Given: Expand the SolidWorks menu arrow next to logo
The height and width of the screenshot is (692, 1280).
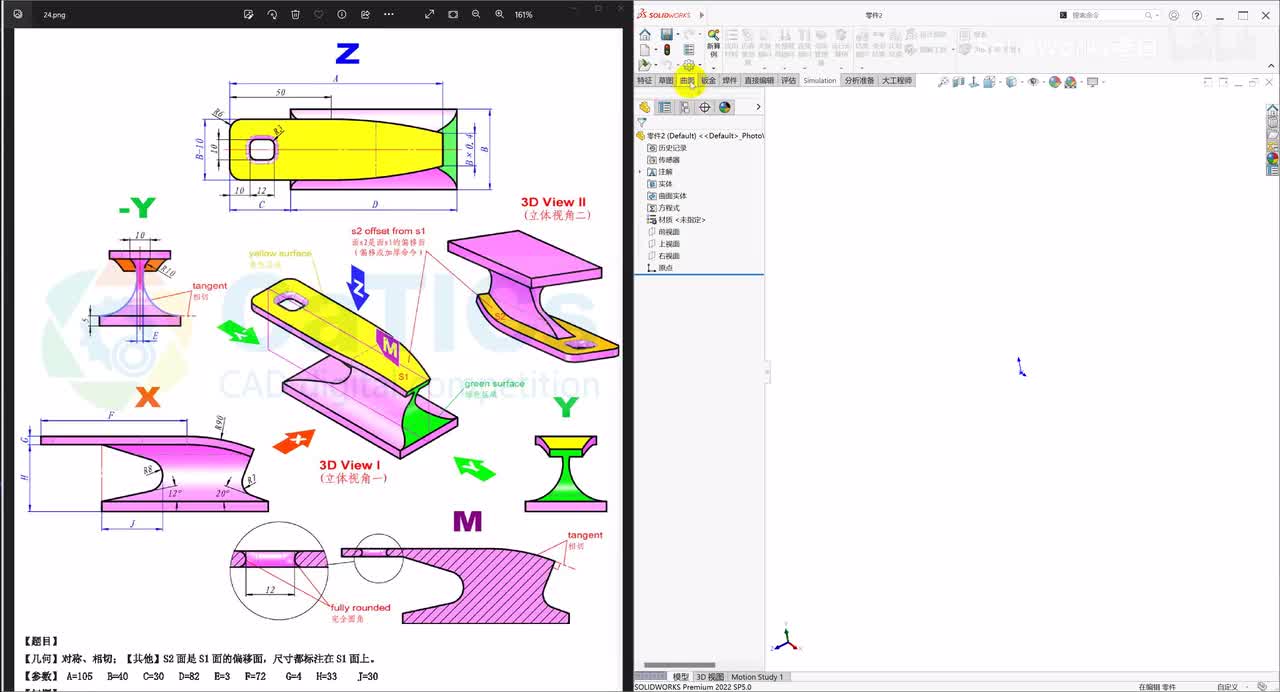Looking at the screenshot, I should (702, 15).
